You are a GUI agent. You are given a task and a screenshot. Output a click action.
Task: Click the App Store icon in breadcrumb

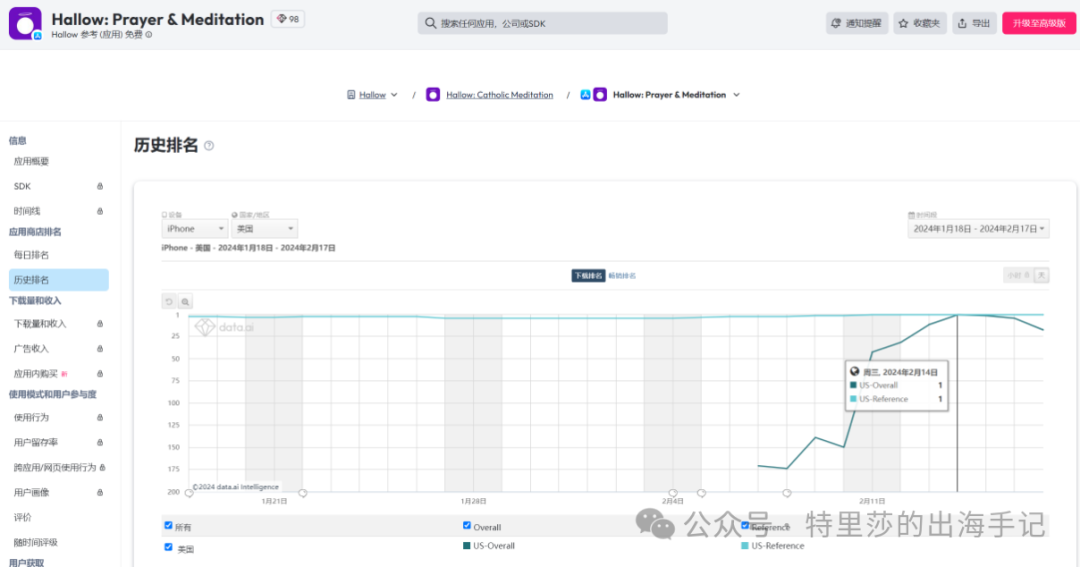[x=585, y=95]
